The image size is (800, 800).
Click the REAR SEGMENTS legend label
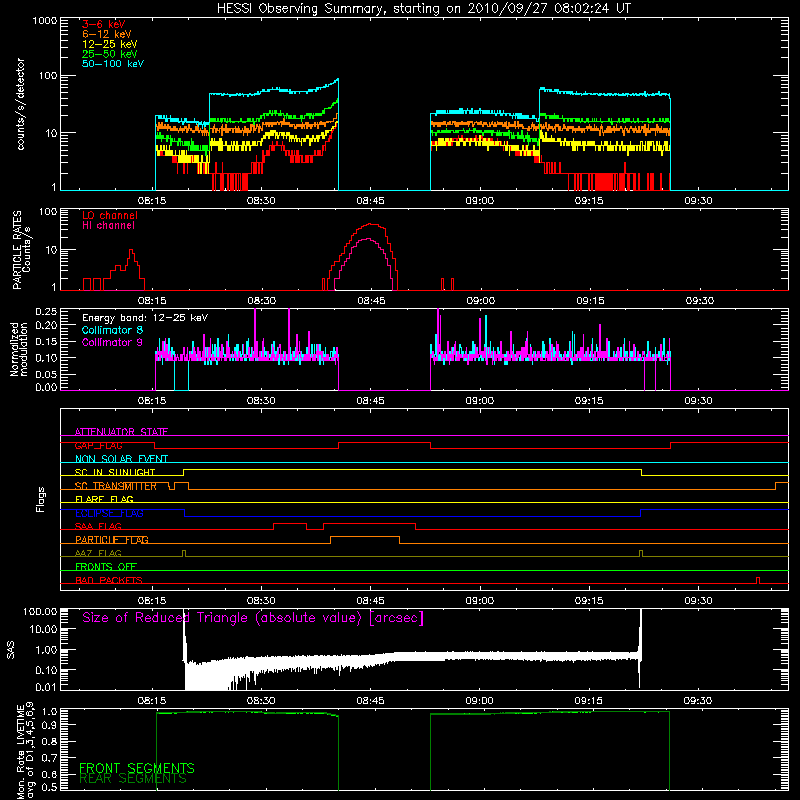tap(133, 779)
